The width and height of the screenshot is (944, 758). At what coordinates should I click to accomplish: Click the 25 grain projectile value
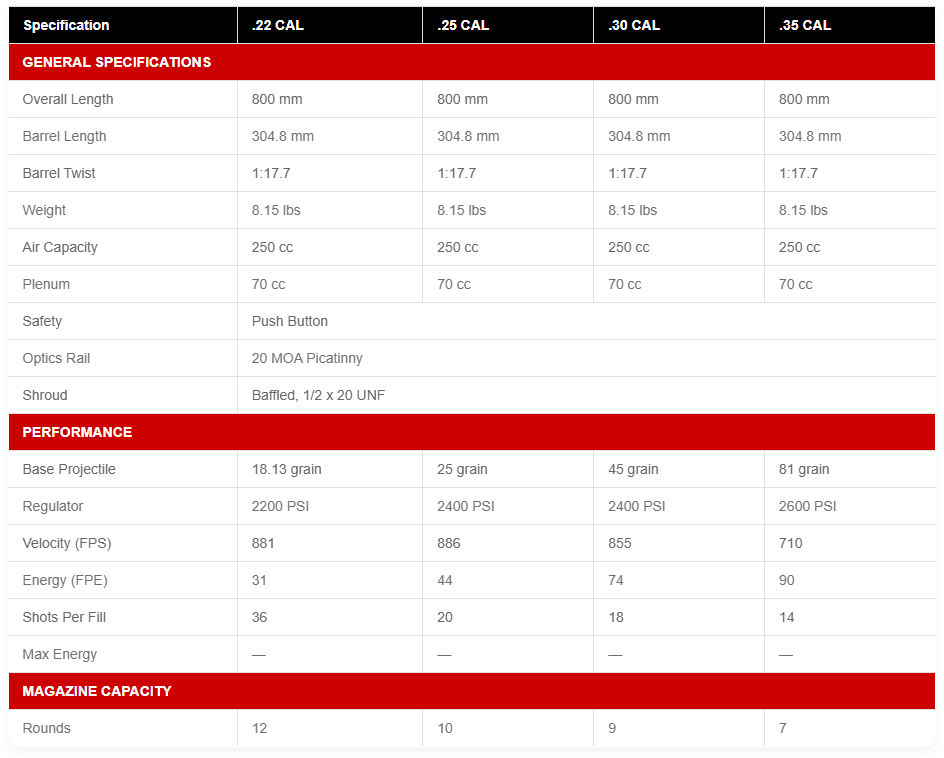point(462,470)
